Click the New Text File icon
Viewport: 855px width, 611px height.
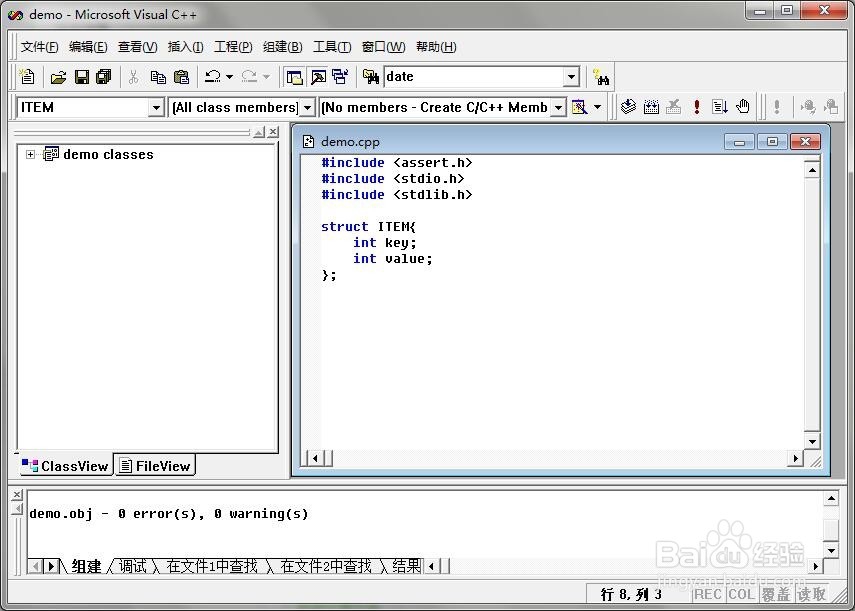coord(27,77)
